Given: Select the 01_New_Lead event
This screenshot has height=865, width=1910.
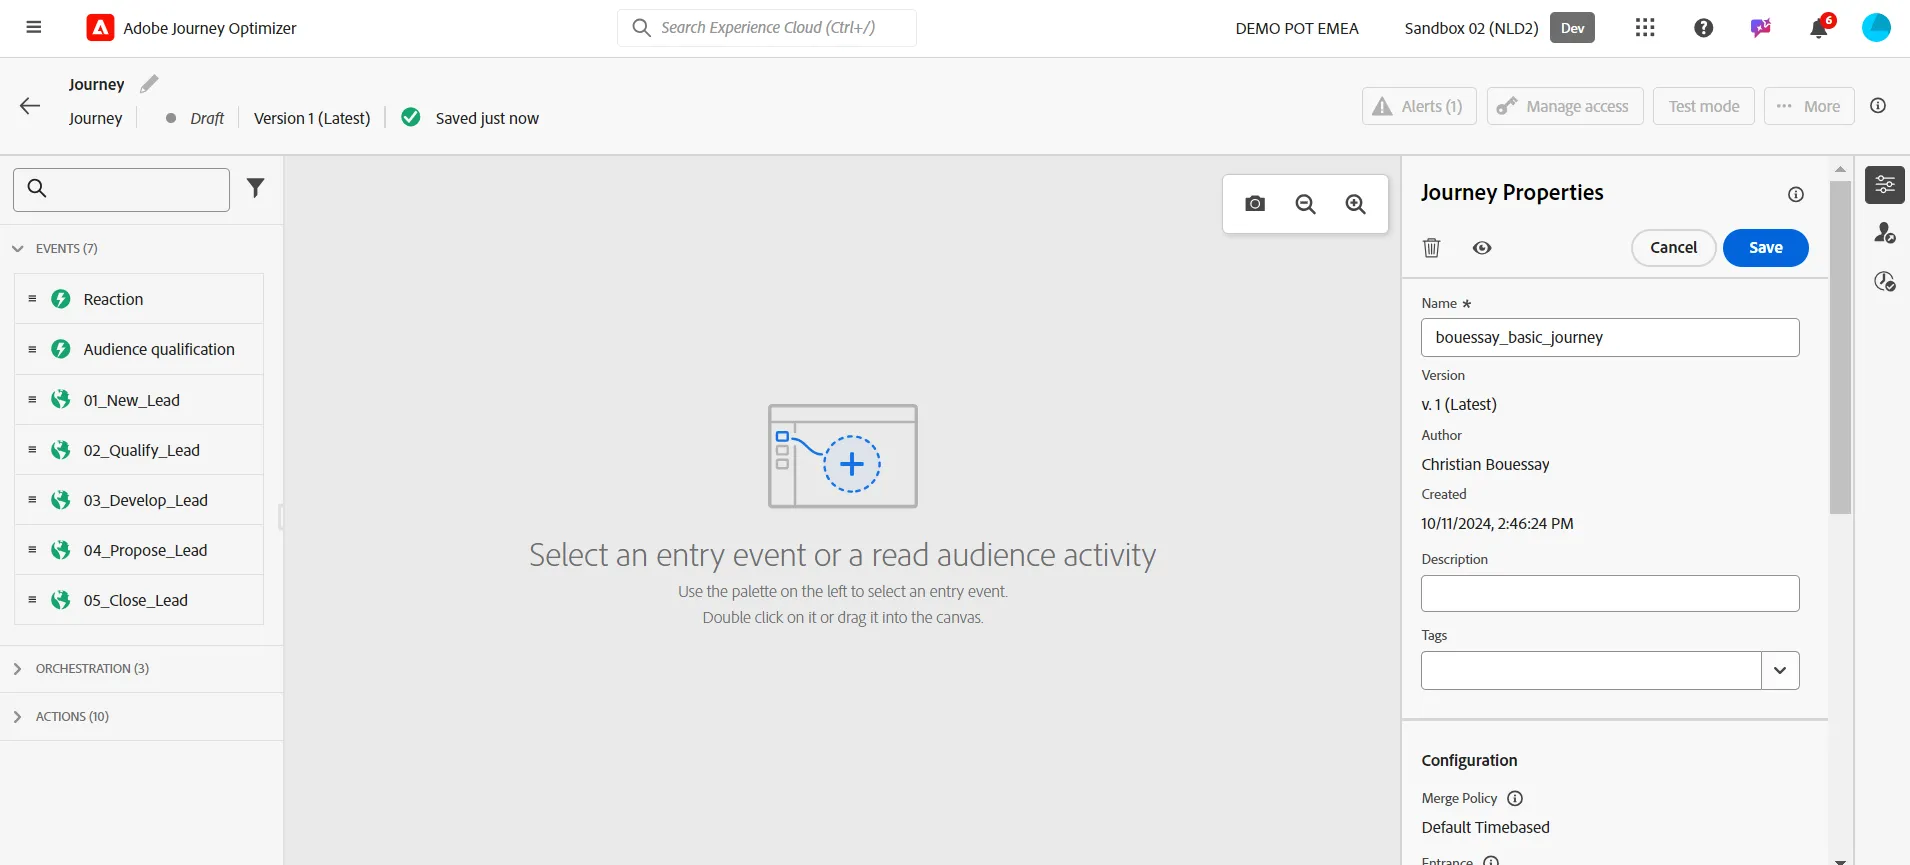Looking at the screenshot, I should (x=139, y=400).
